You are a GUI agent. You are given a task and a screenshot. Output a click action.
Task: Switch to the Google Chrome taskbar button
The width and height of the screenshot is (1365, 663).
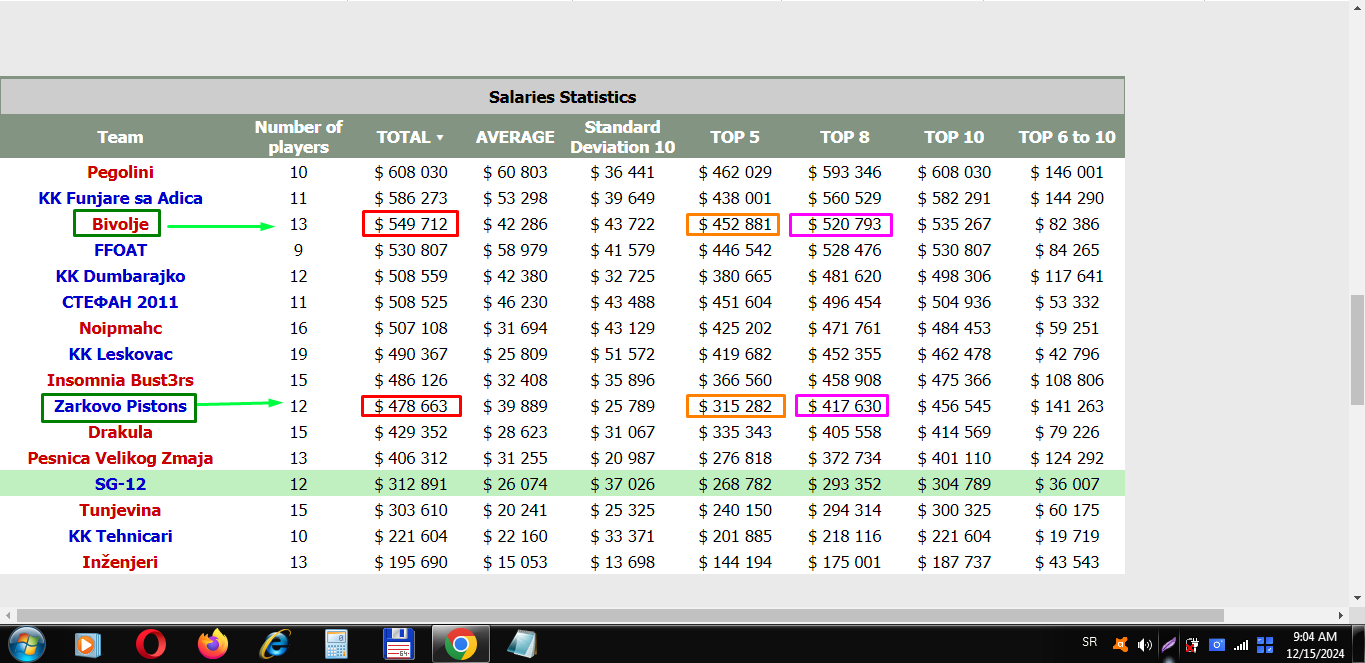click(461, 644)
